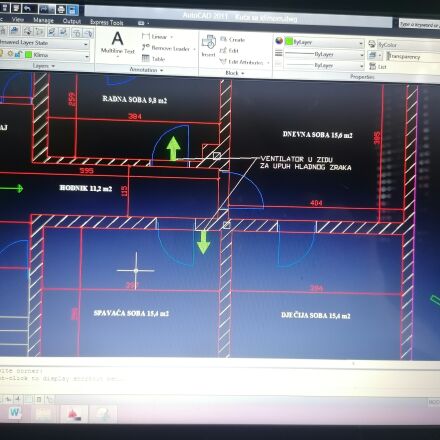Insert a Table from Annotation panel

pos(153,59)
